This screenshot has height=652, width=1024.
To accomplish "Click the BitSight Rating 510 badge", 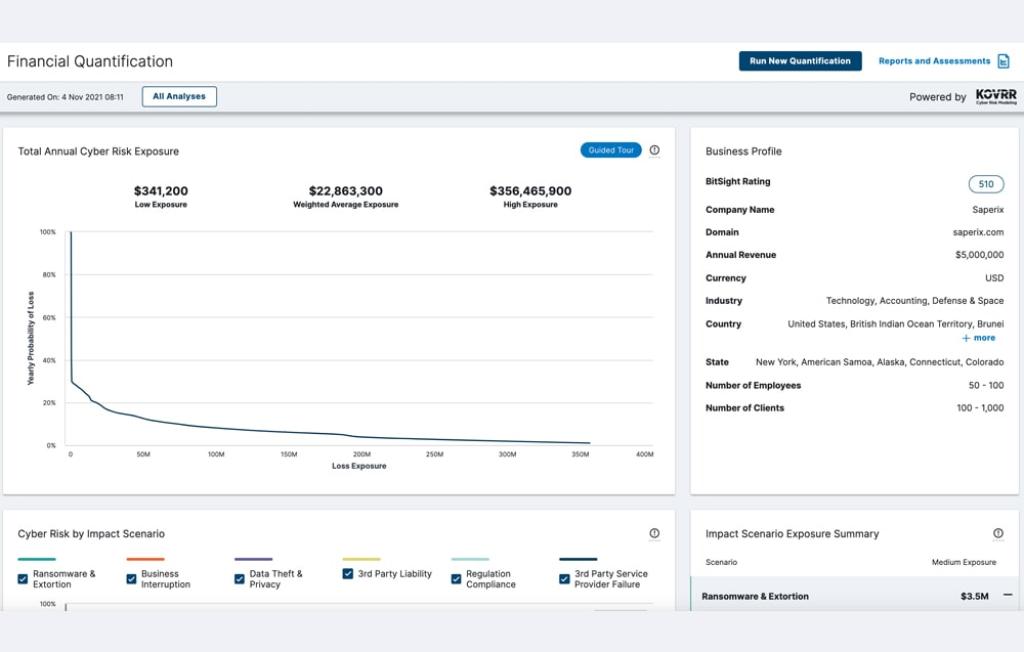I will (986, 184).
